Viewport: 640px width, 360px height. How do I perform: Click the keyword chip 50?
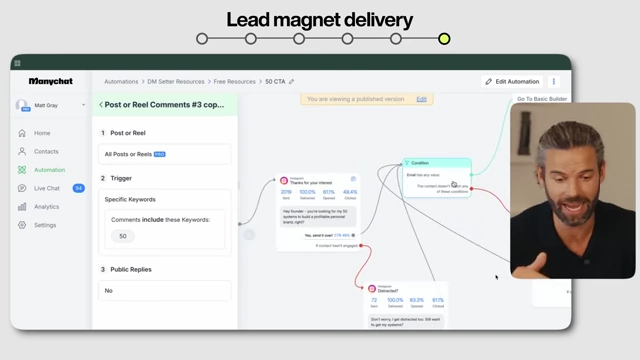[x=123, y=236]
